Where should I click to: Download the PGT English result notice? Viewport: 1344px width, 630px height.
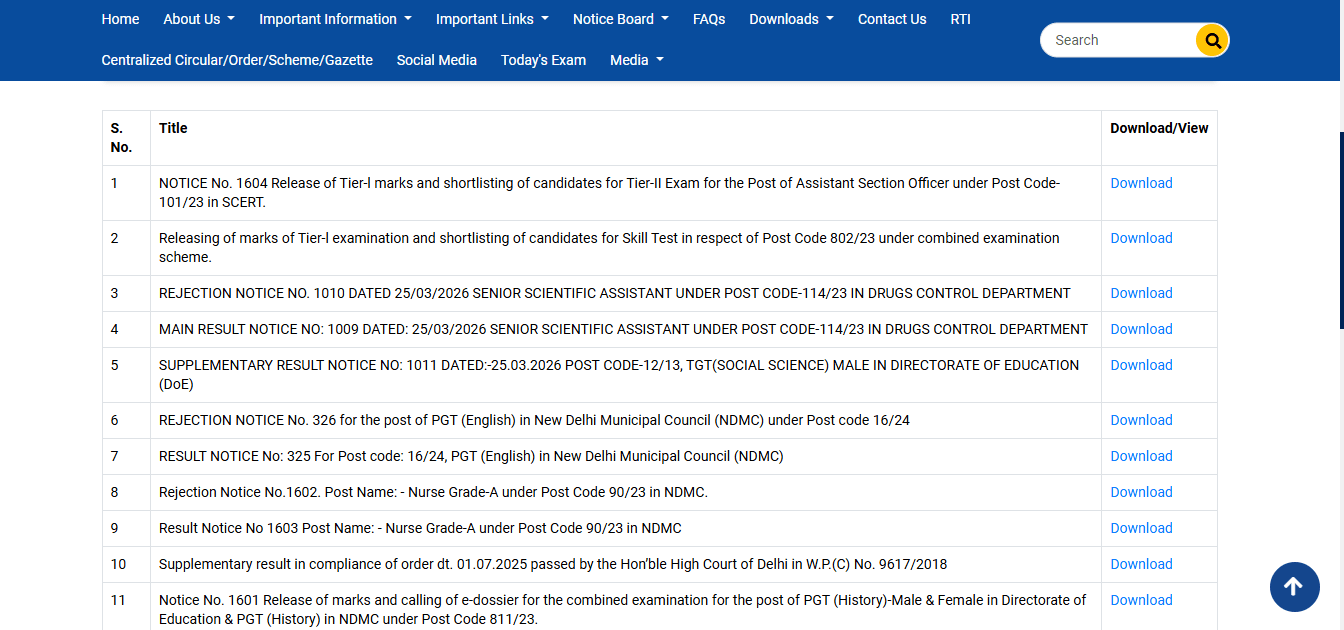(1140, 456)
